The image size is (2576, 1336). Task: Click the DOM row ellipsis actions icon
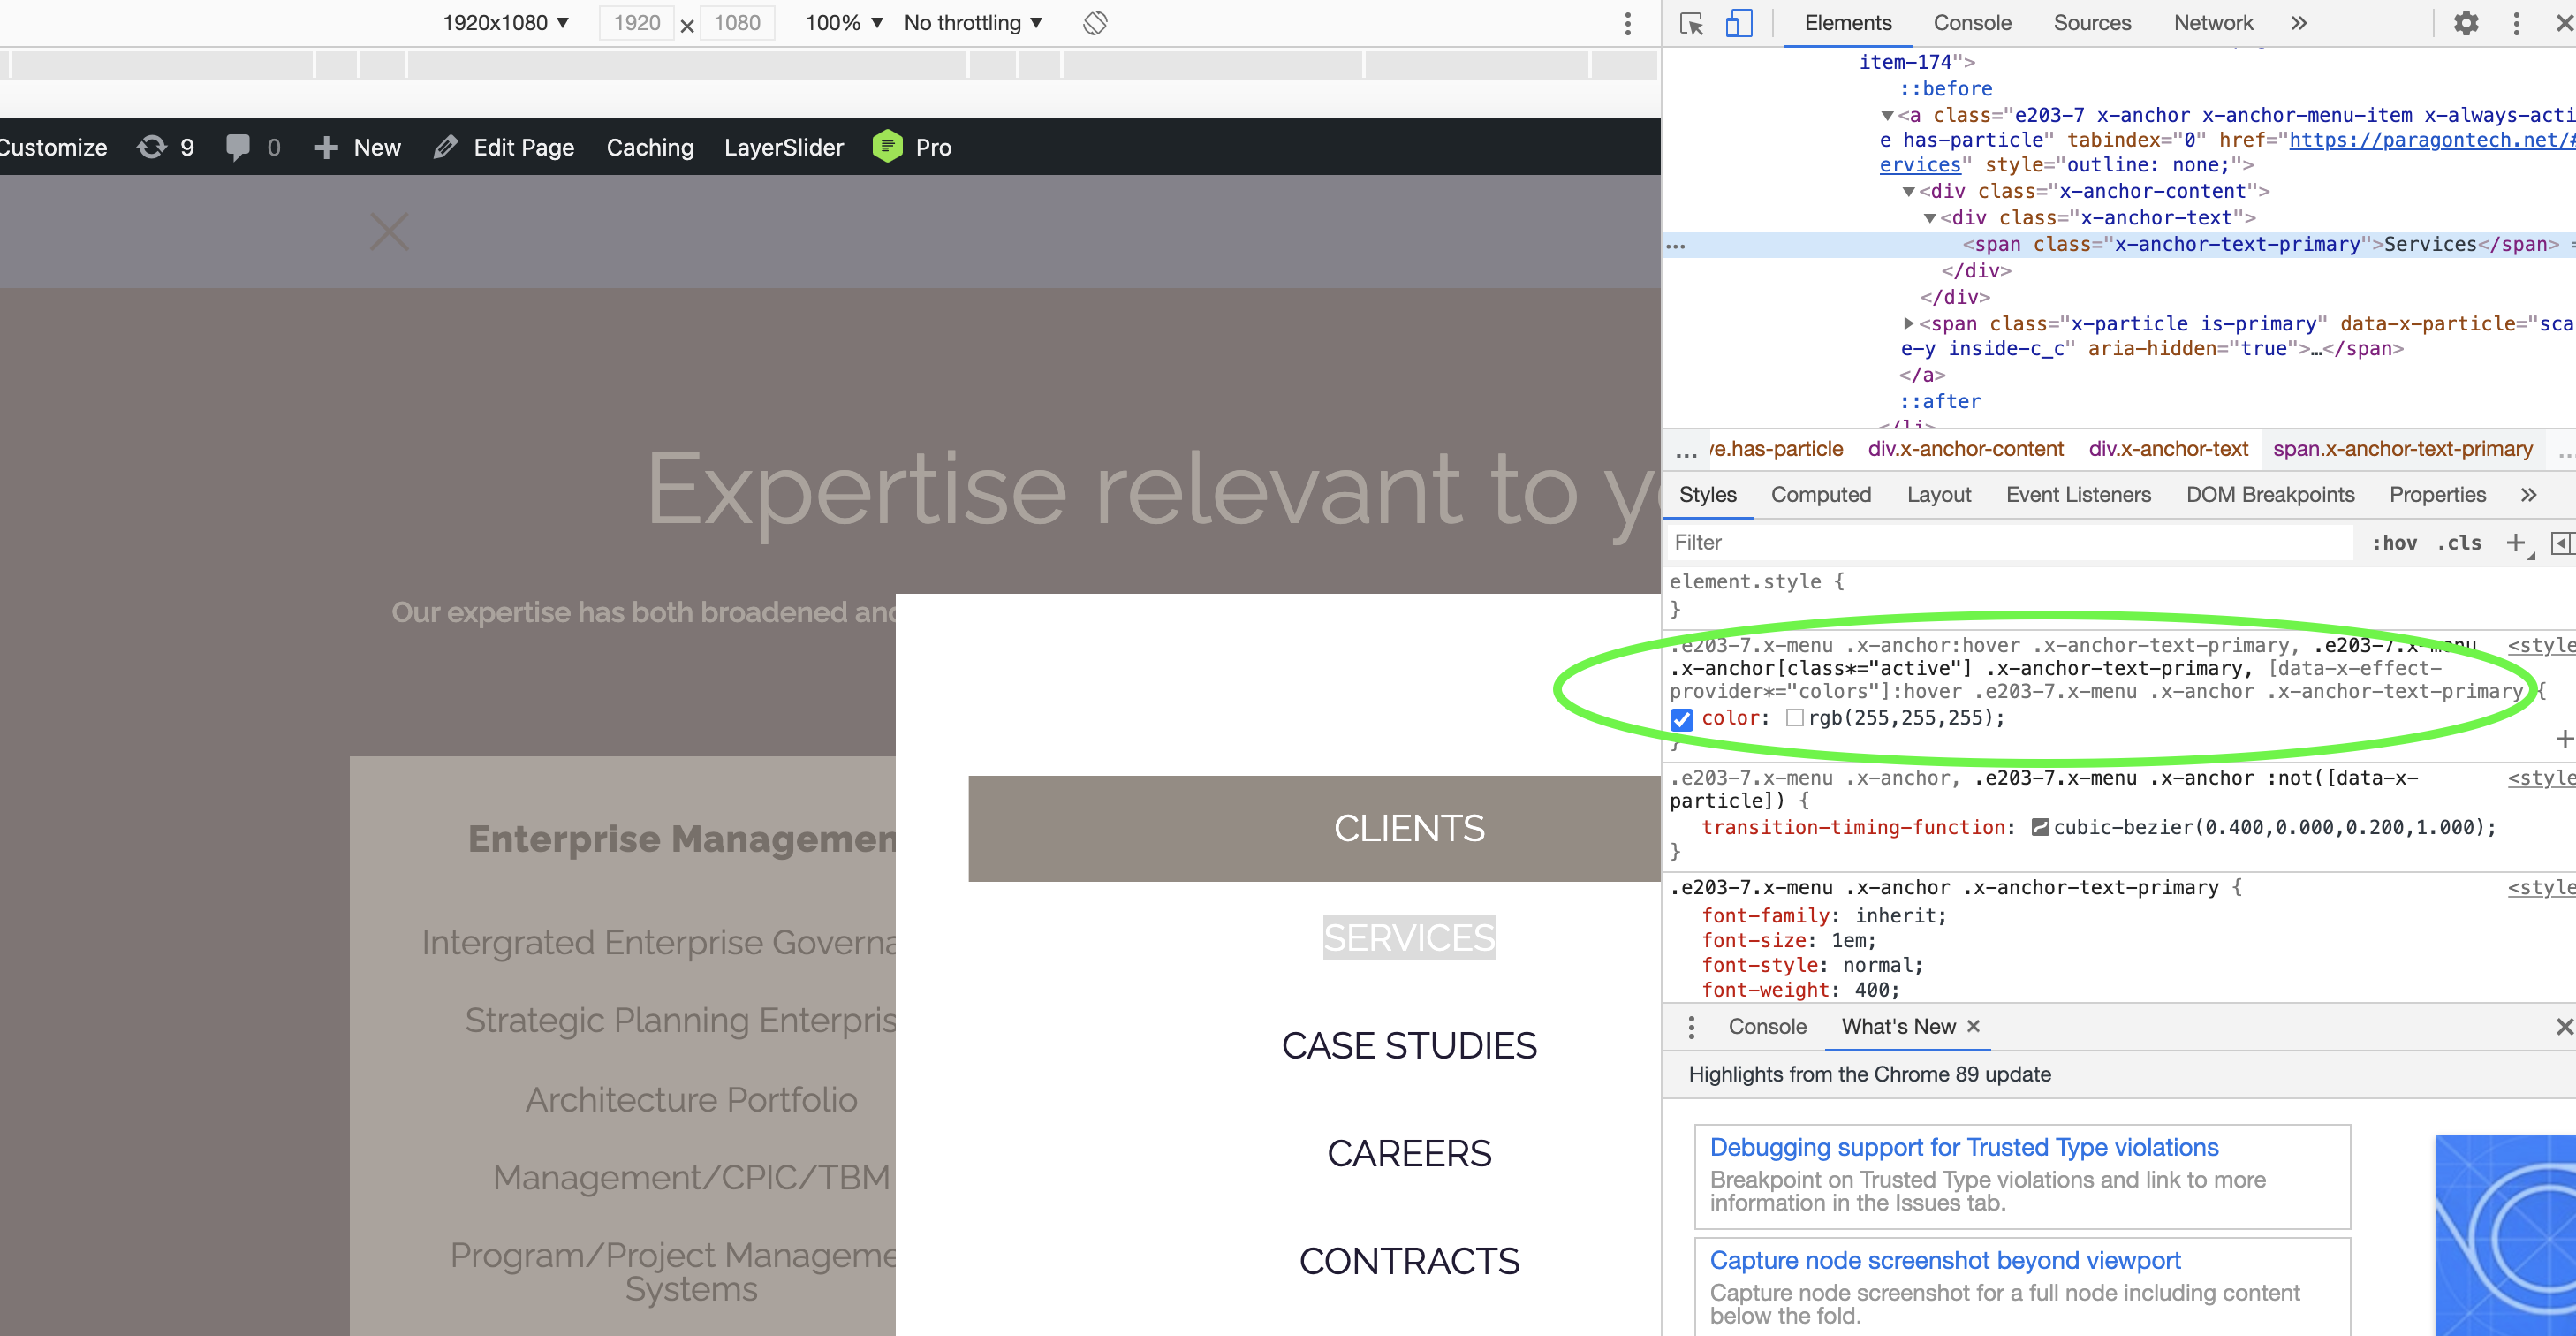(x=1676, y=245)
